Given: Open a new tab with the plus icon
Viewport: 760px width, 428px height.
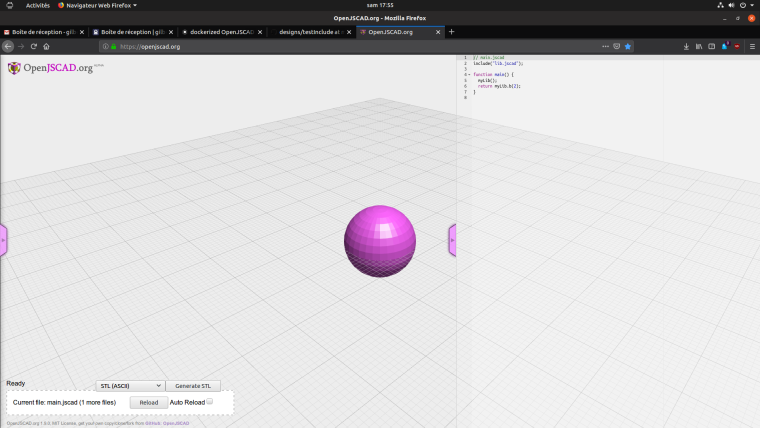Looking at the screenshot, I should click(x=451, y=32).
